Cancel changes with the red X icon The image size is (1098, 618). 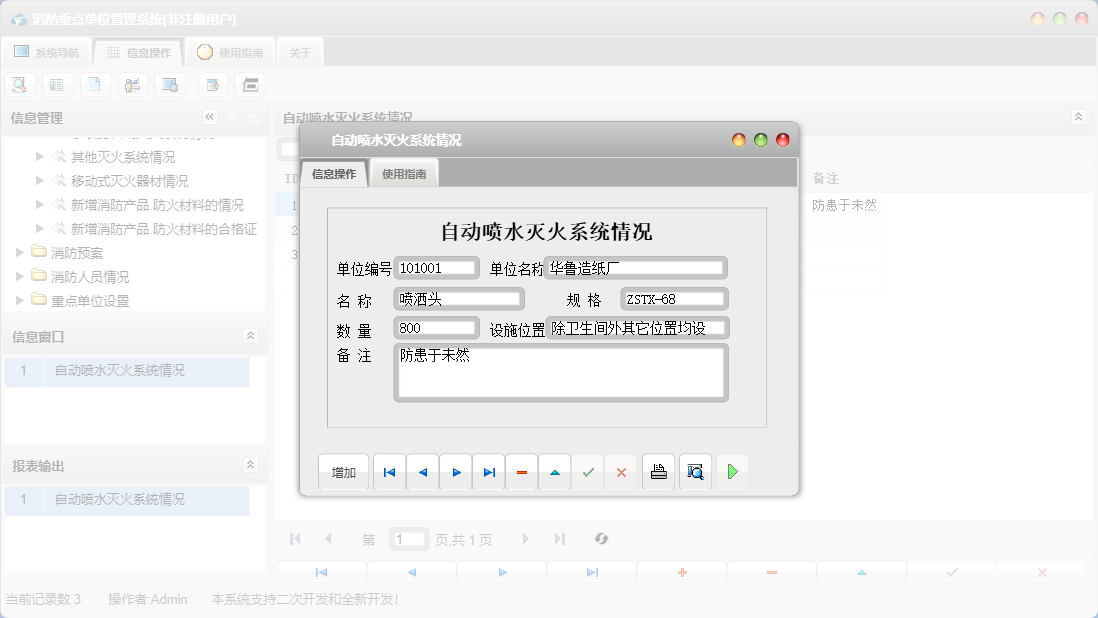tap(621, 471)
